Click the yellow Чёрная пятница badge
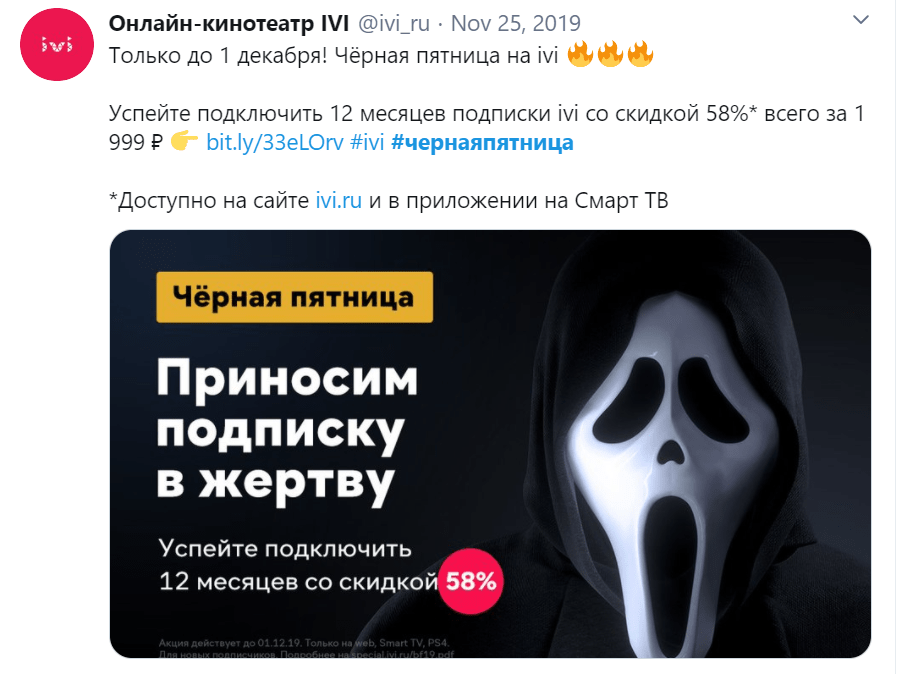 coord(295,297)
